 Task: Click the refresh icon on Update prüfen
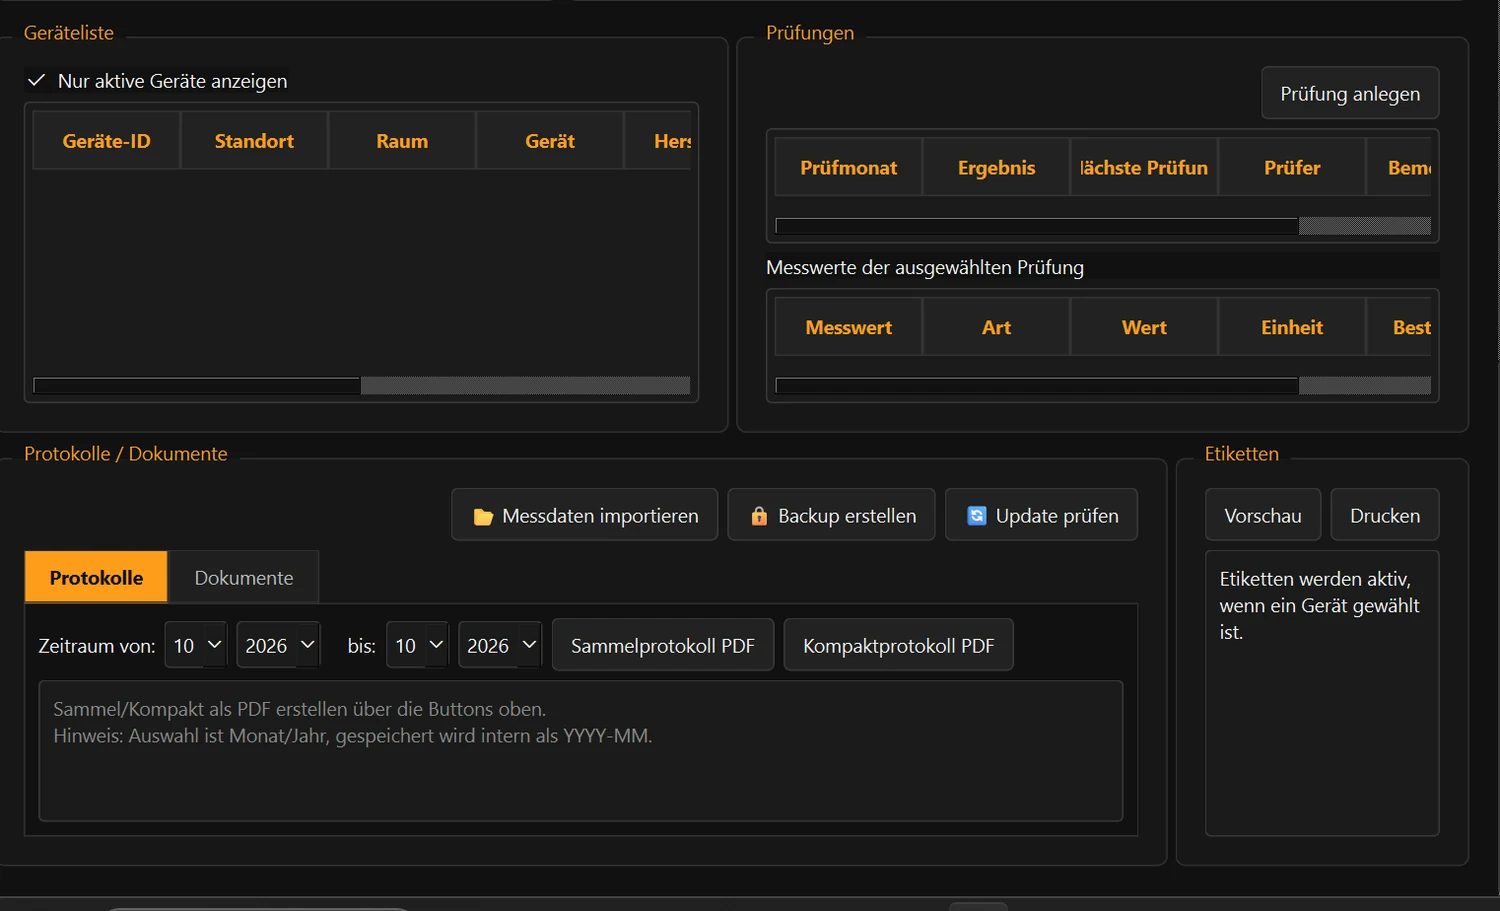tap(977, 516)
